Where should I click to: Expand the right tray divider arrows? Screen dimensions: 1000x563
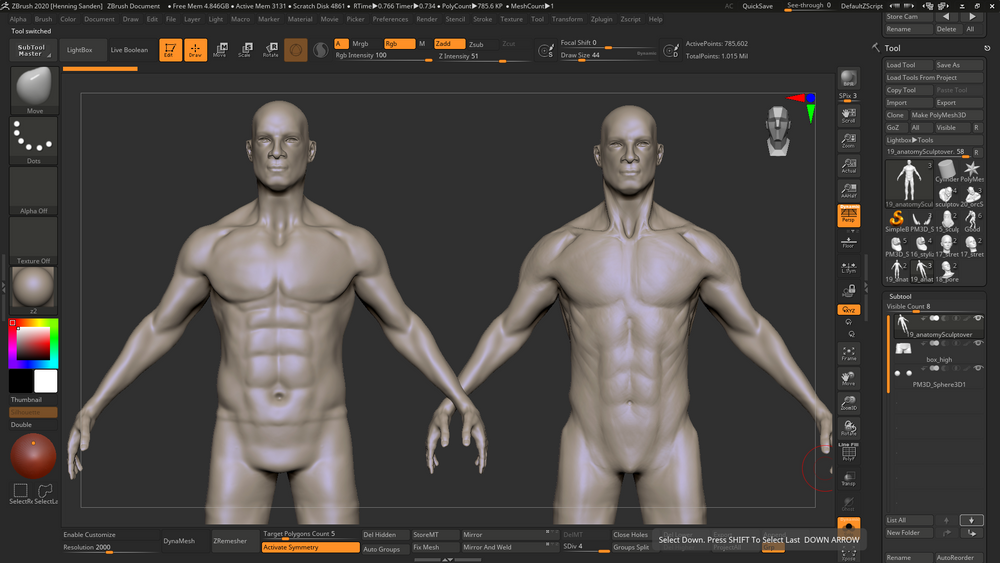tap(865, 288)
